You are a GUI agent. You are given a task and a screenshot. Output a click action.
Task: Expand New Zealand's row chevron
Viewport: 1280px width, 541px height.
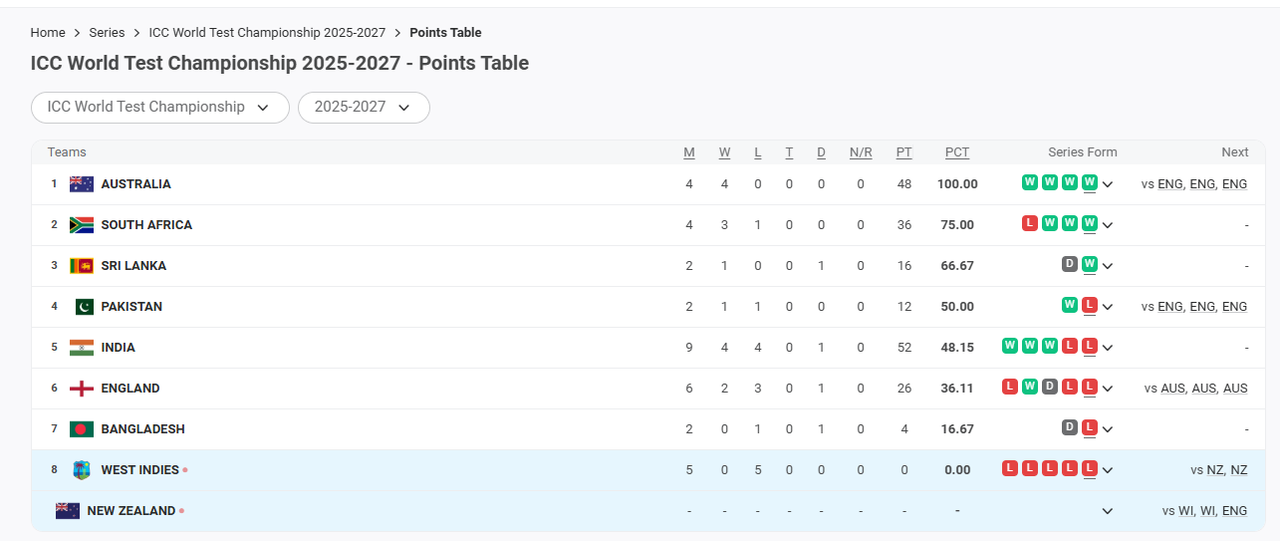(x=1107, y=511)
